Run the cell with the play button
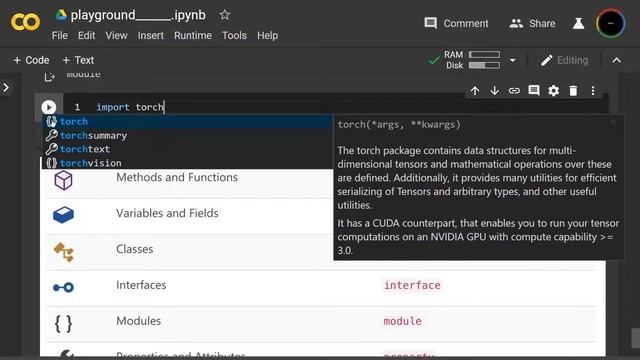The height and width of the screenshot is (360, 640). (x=49, y=107)
